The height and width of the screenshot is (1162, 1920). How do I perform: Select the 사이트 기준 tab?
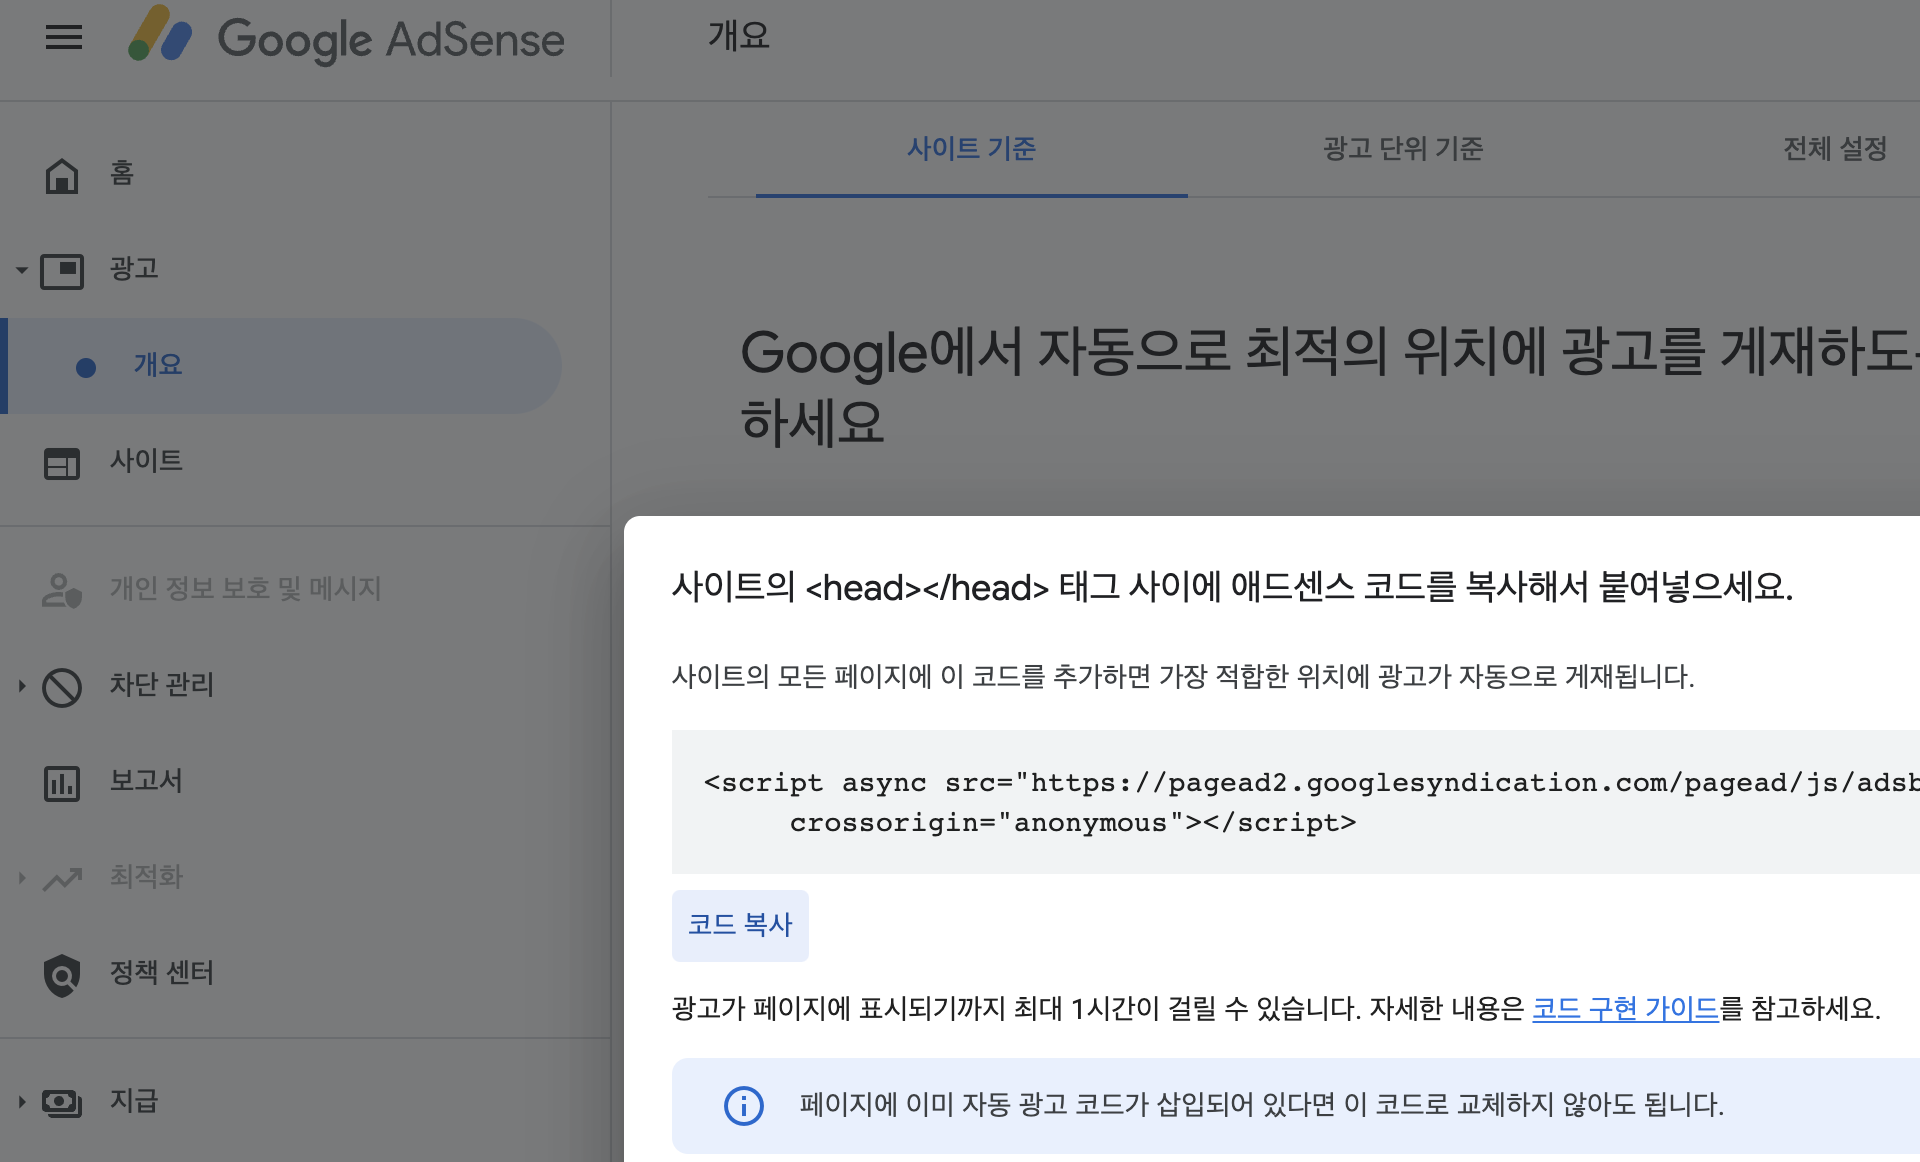(971, 149)
